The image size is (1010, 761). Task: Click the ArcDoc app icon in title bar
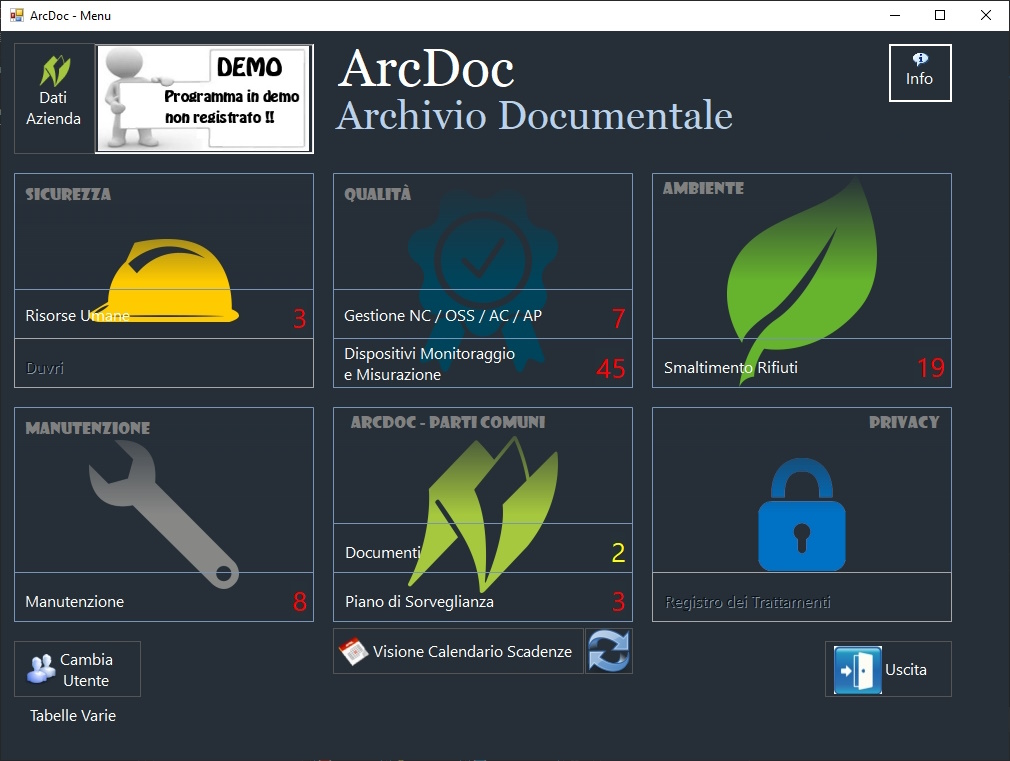16,15
